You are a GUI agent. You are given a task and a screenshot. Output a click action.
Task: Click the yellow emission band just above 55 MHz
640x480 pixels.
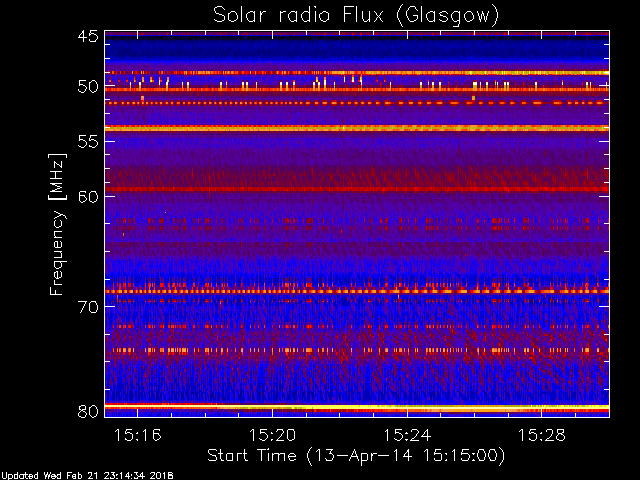(356, 128)
